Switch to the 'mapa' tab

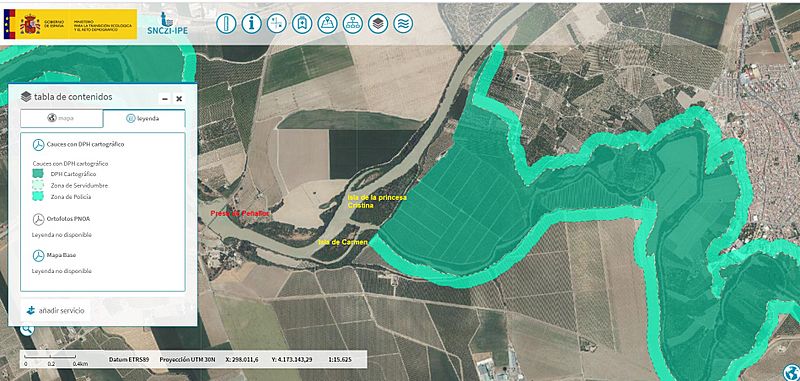[61, 118]
